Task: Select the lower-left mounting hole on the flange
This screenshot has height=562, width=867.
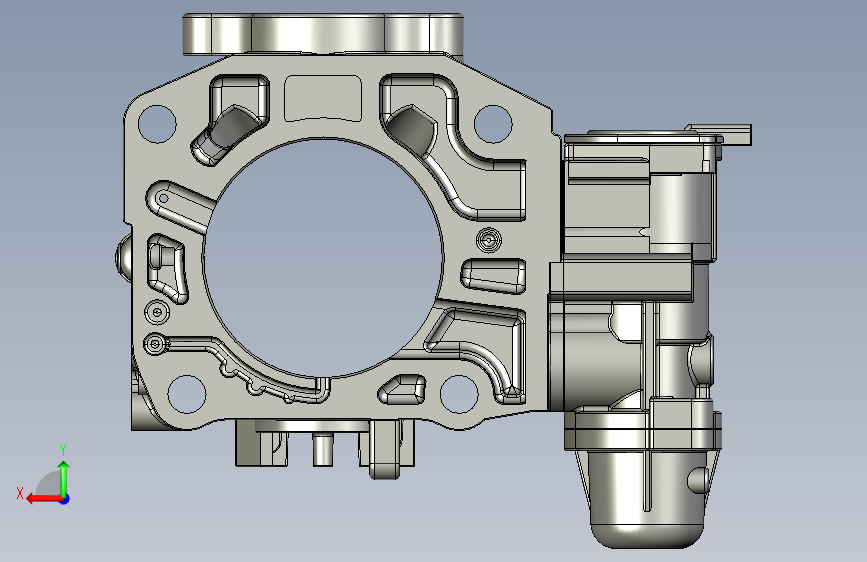Action: [187, 394]
